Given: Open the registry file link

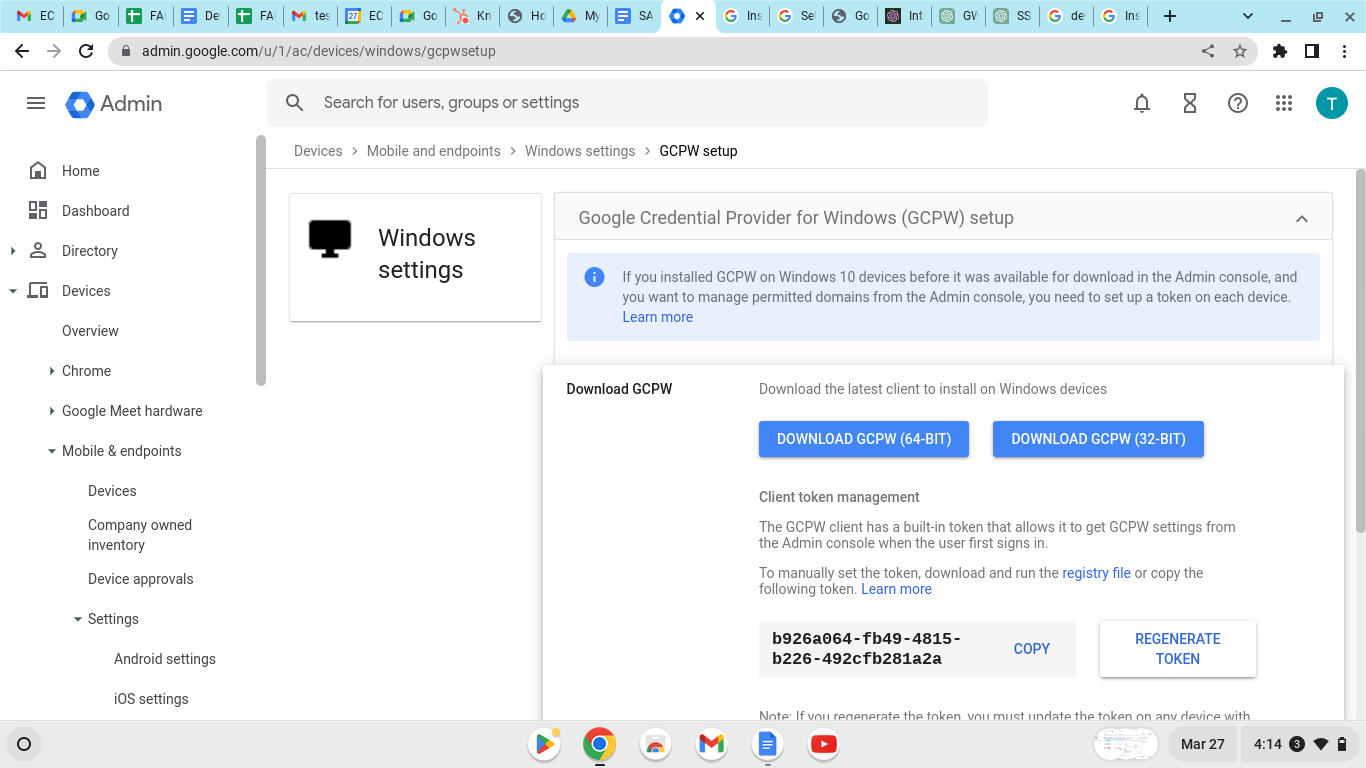Looking at the screenshot, I should pyautogui.click(x=1096, y=573).
